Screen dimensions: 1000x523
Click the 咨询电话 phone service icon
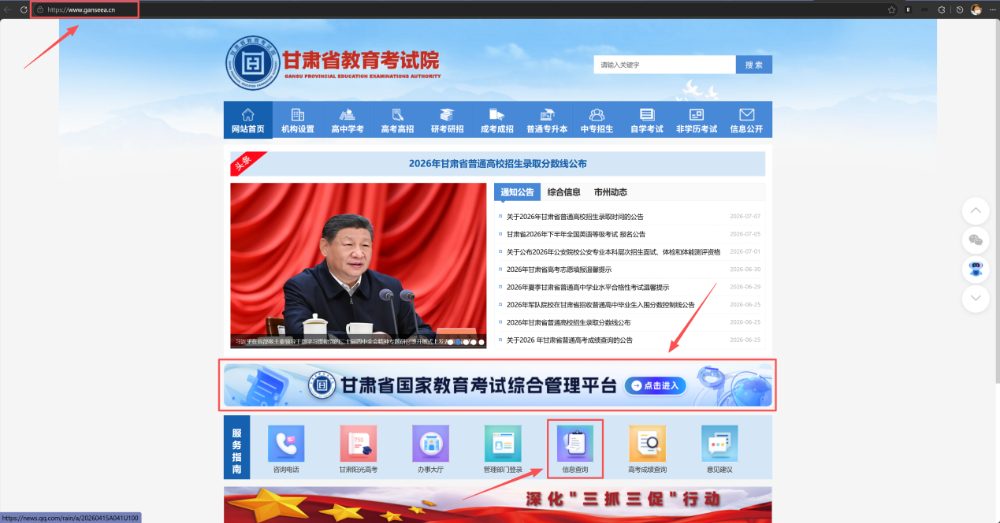[286, 444]
